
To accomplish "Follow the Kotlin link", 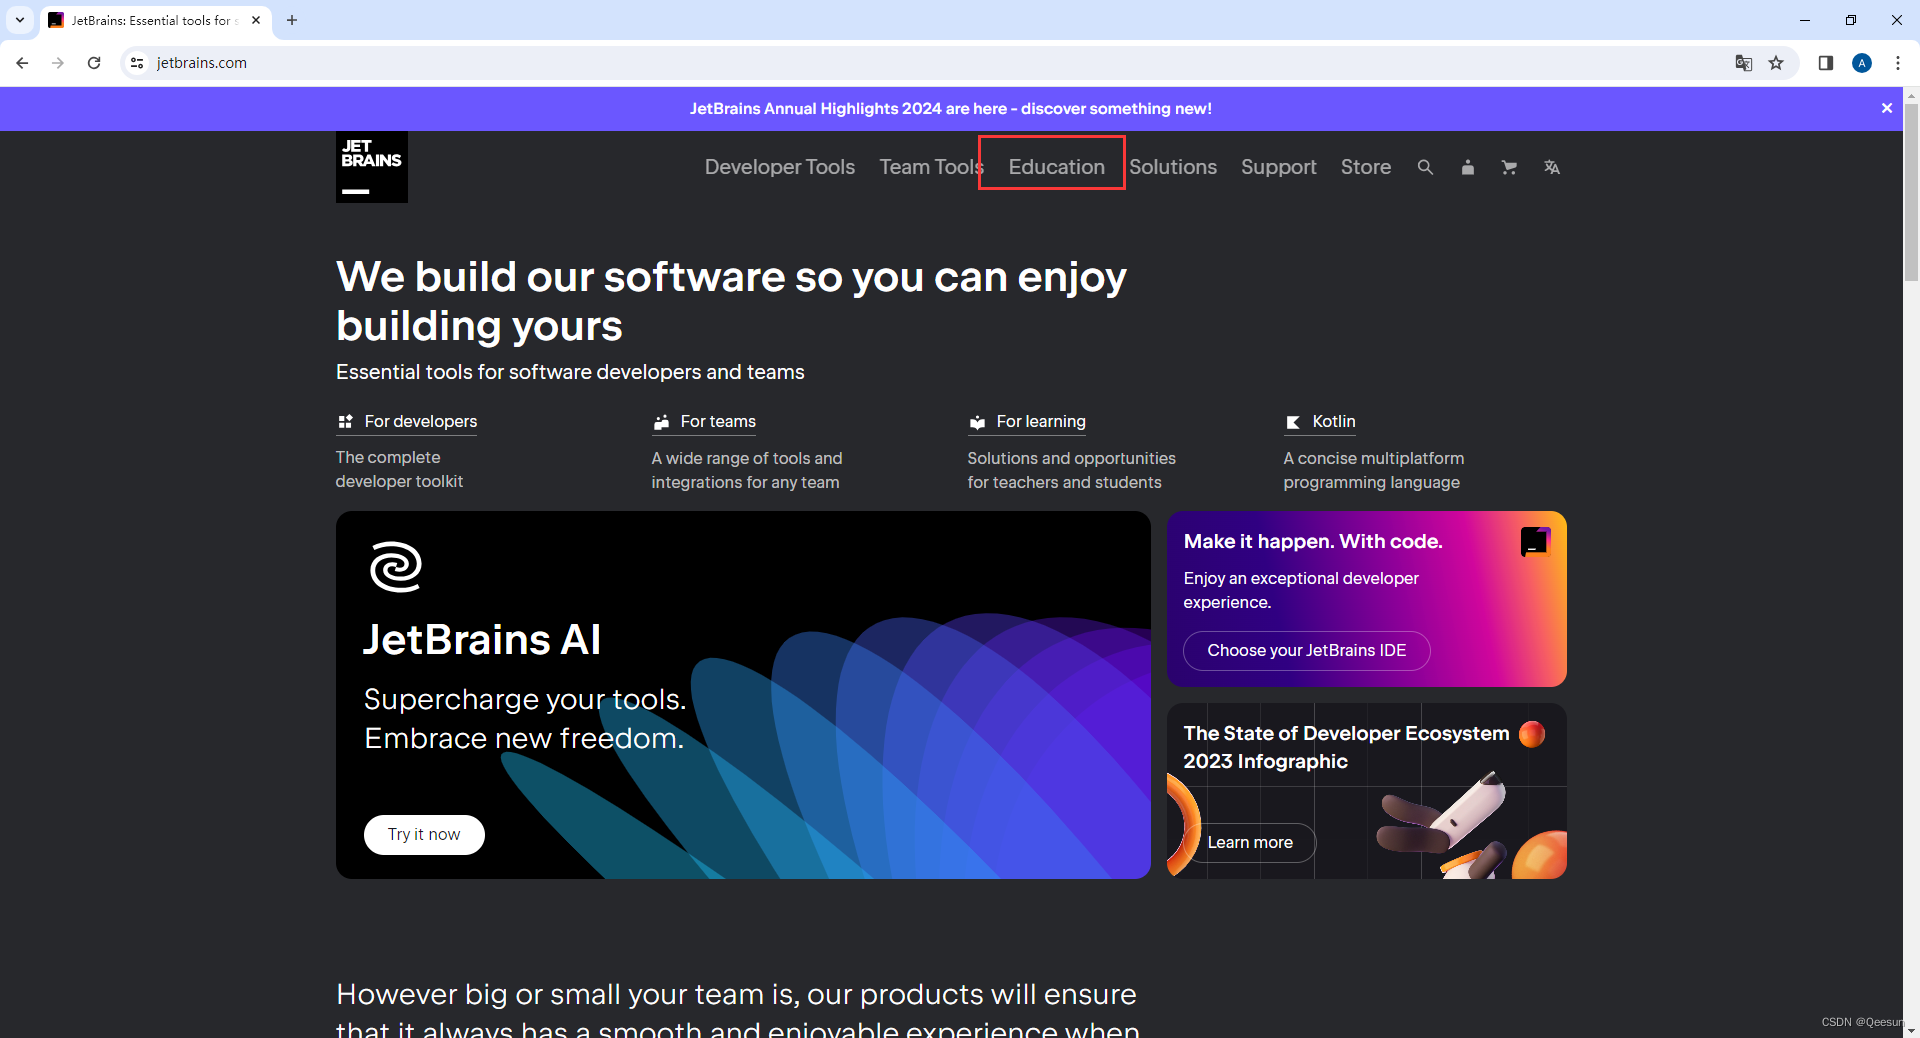I will coord(1334,422).
